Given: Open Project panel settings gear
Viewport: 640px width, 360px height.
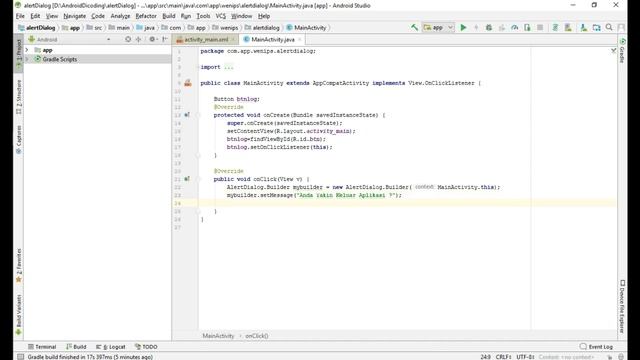Looking at the screenshot, I should (x=153, y=39).
